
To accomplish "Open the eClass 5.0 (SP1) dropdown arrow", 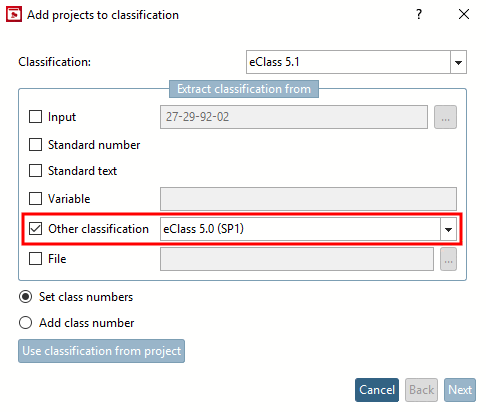I will [448, 229].
